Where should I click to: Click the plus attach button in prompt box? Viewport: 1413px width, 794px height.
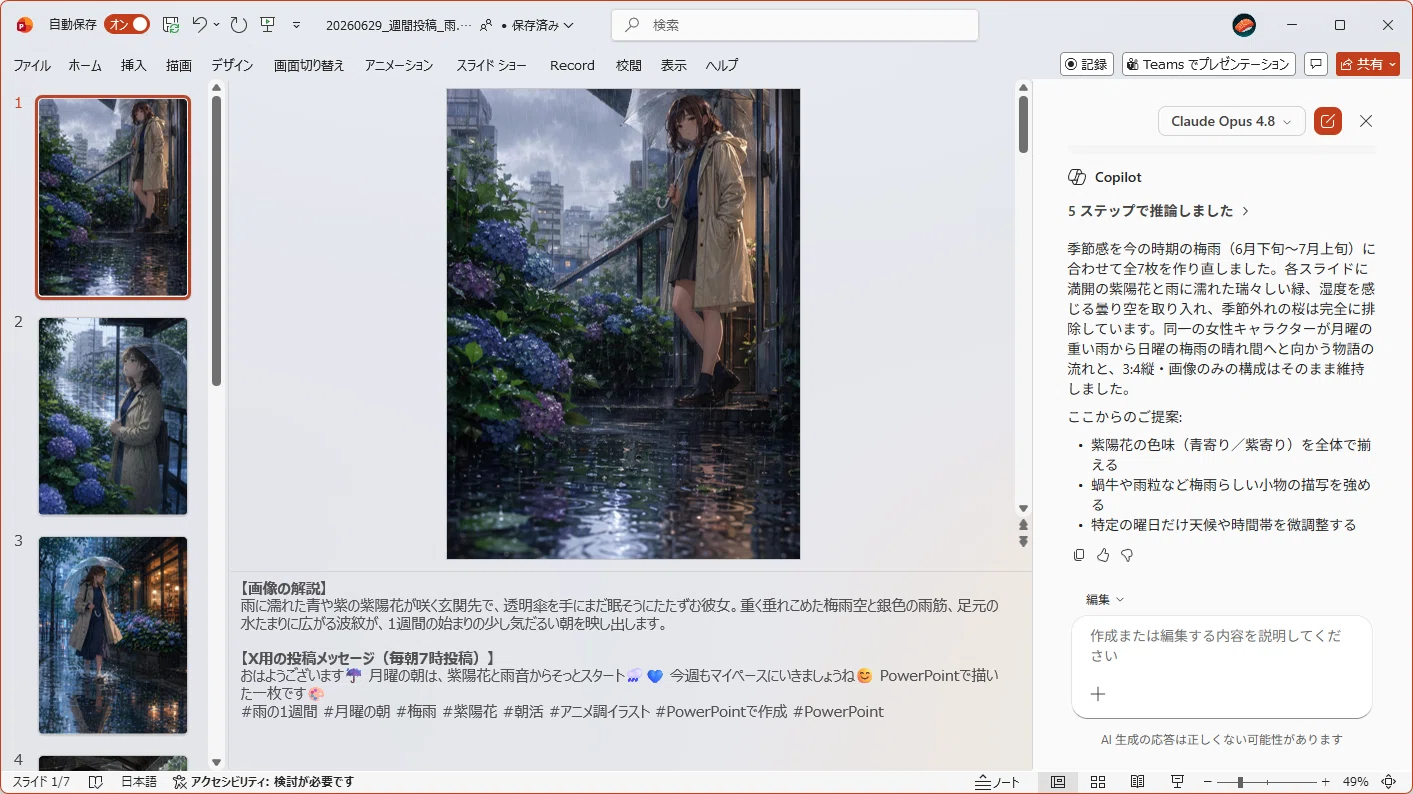point(1098,694)
